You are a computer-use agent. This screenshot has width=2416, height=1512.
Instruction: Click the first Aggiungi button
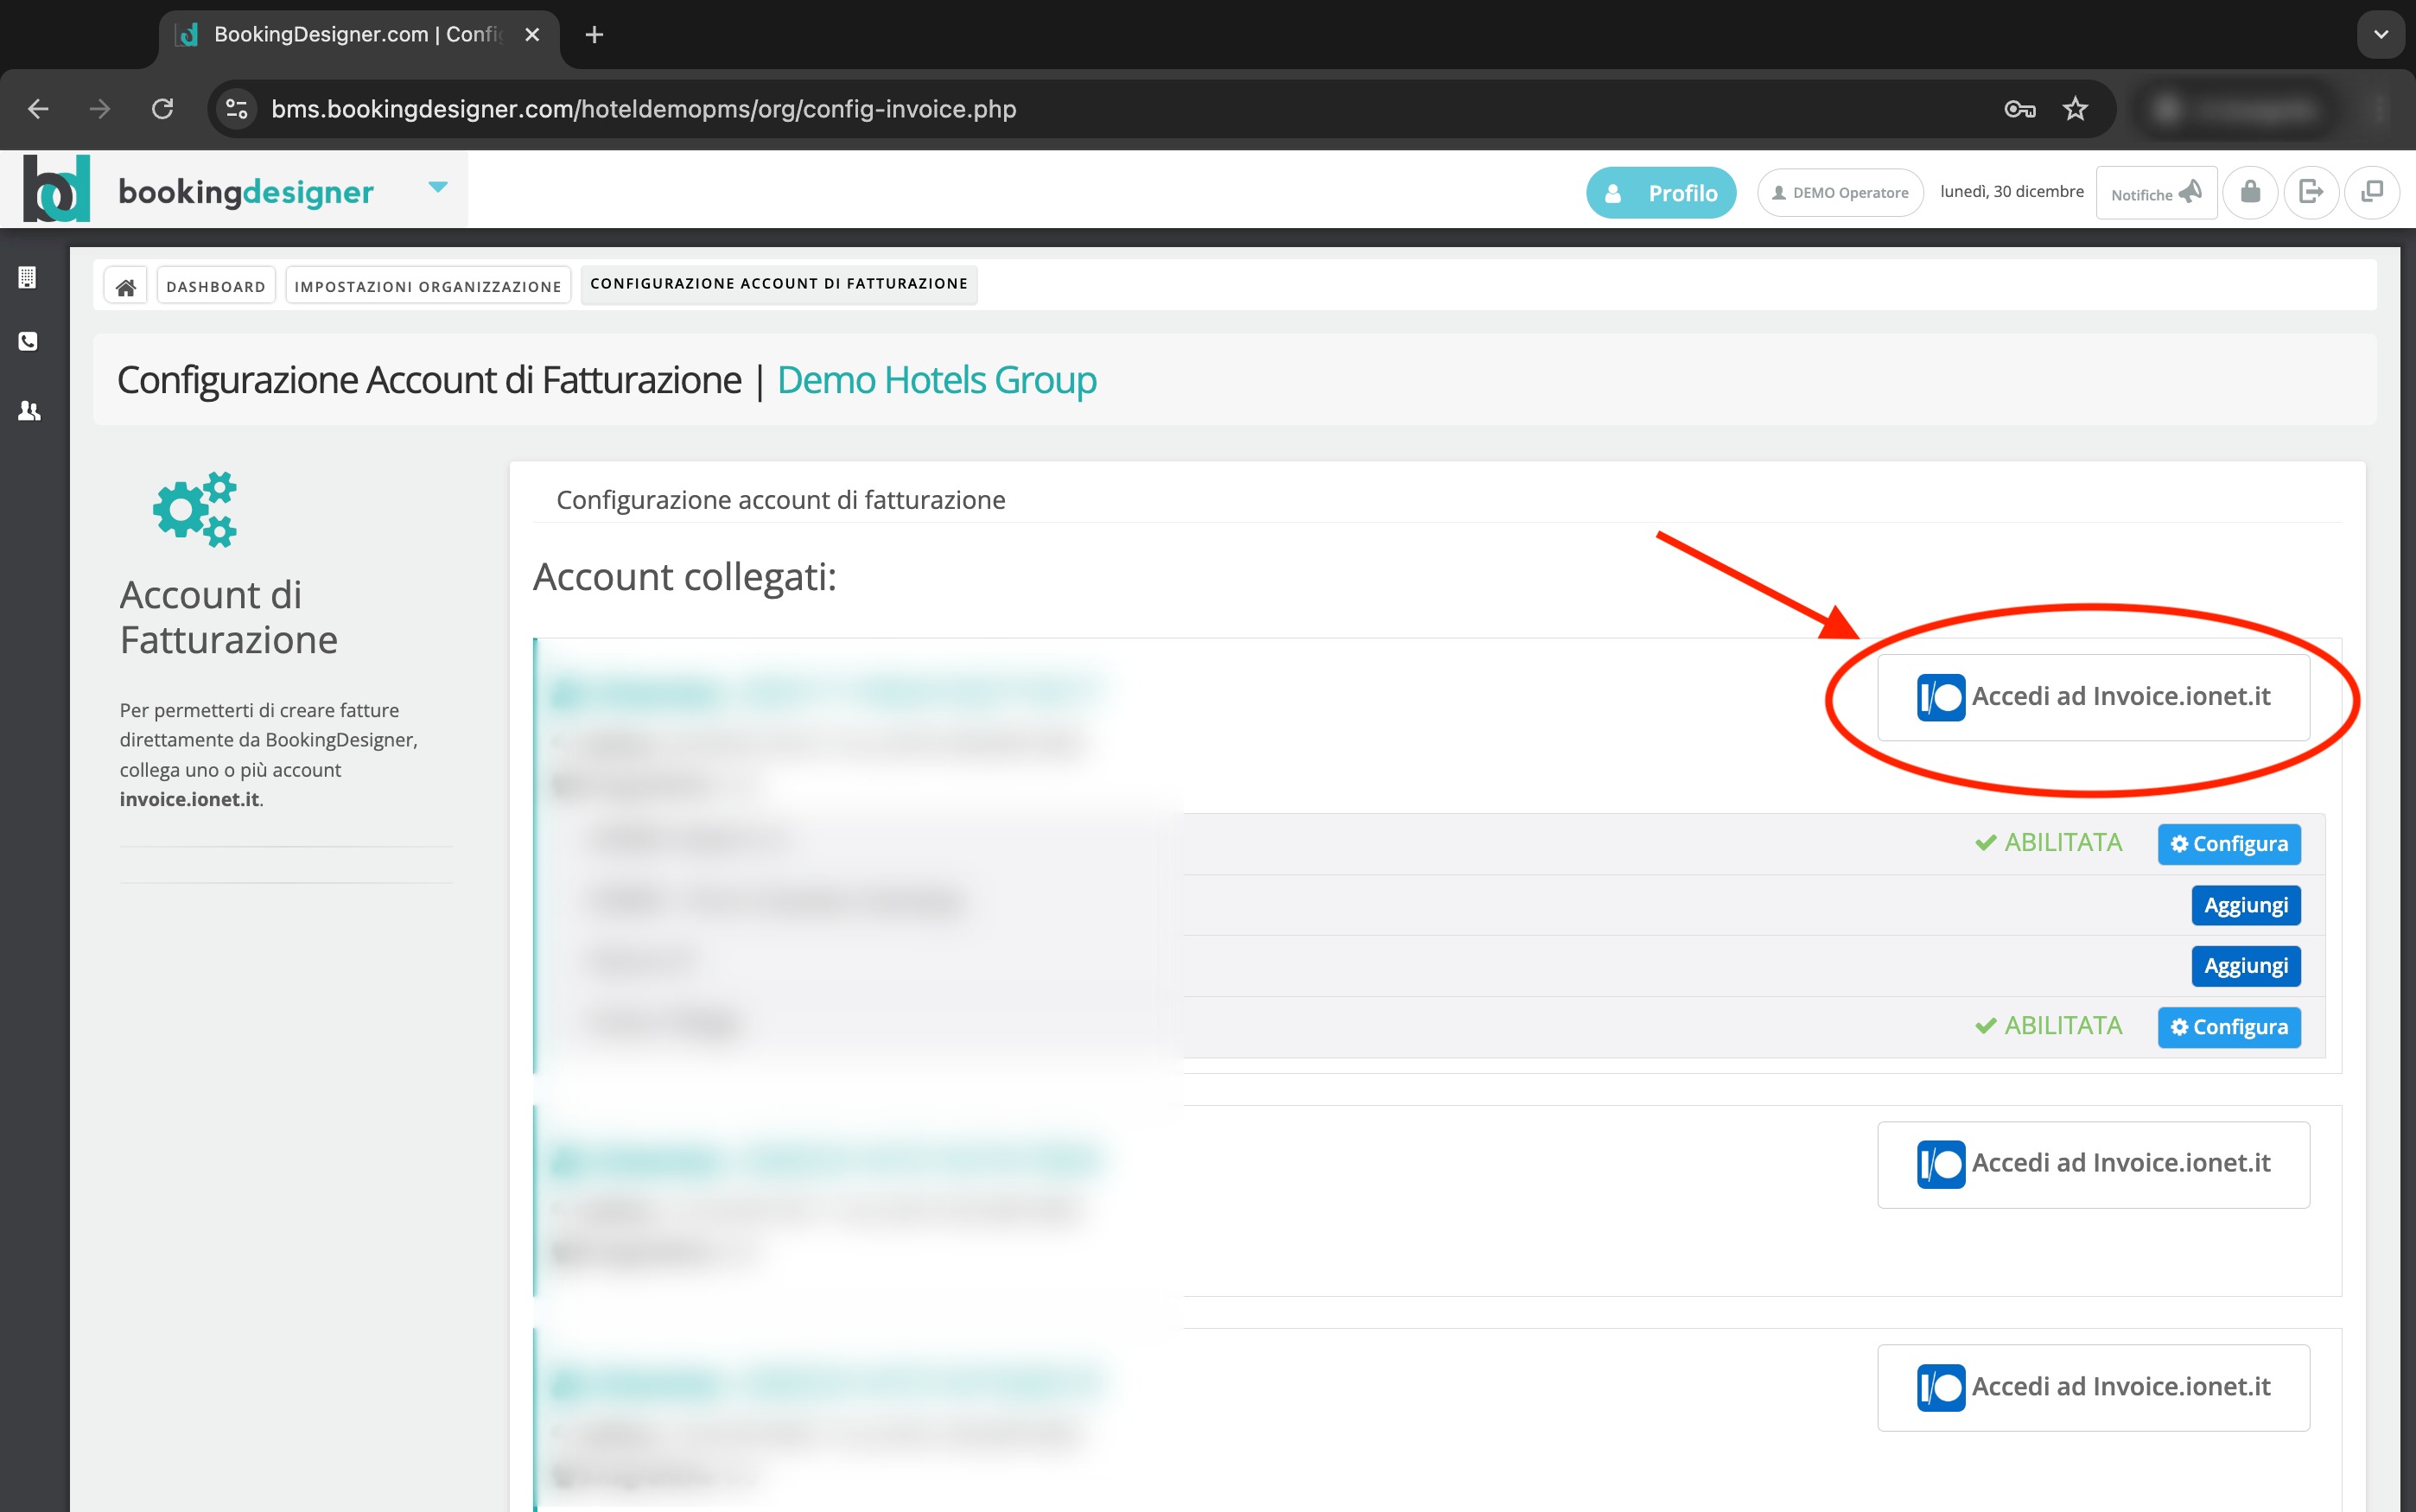coord(2245,905)
